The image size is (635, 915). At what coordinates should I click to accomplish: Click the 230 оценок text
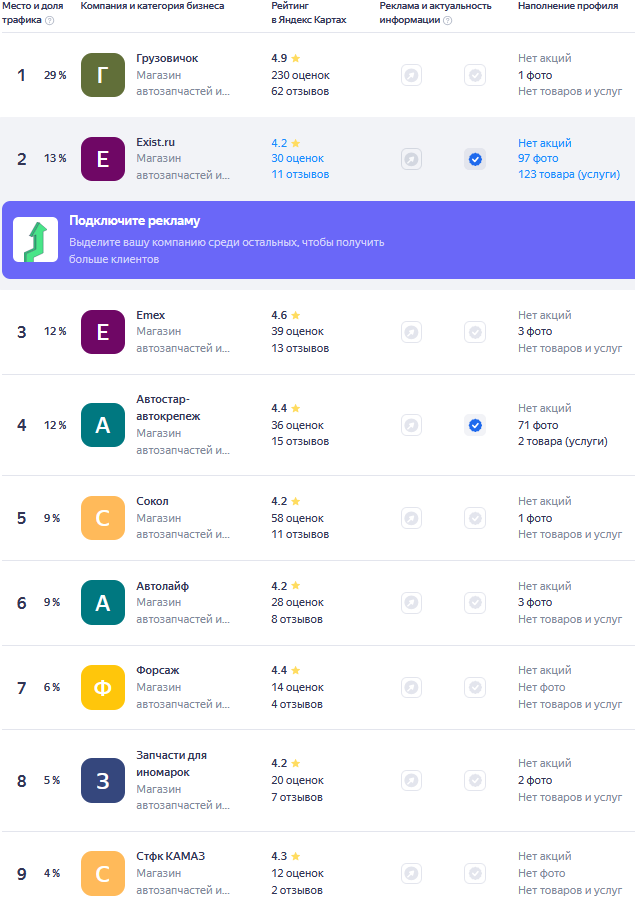301,75
